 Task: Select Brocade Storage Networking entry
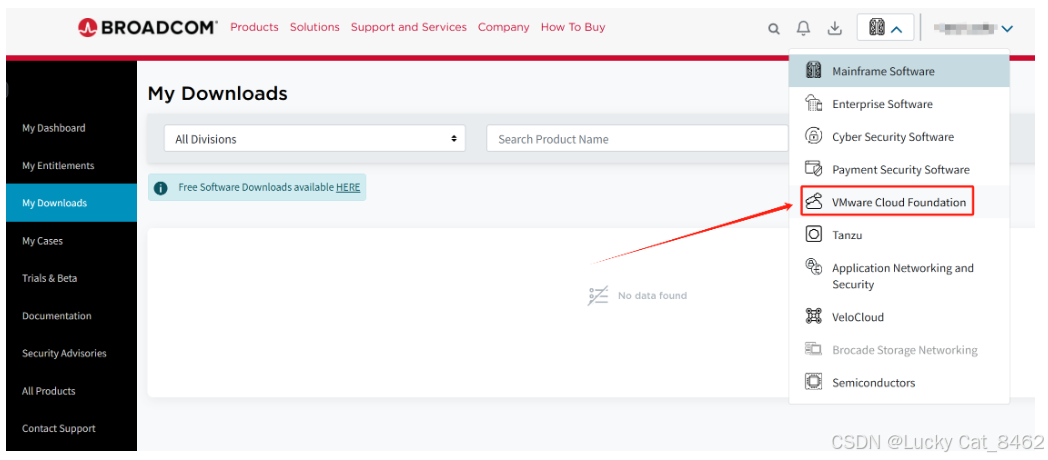(899, 350)
